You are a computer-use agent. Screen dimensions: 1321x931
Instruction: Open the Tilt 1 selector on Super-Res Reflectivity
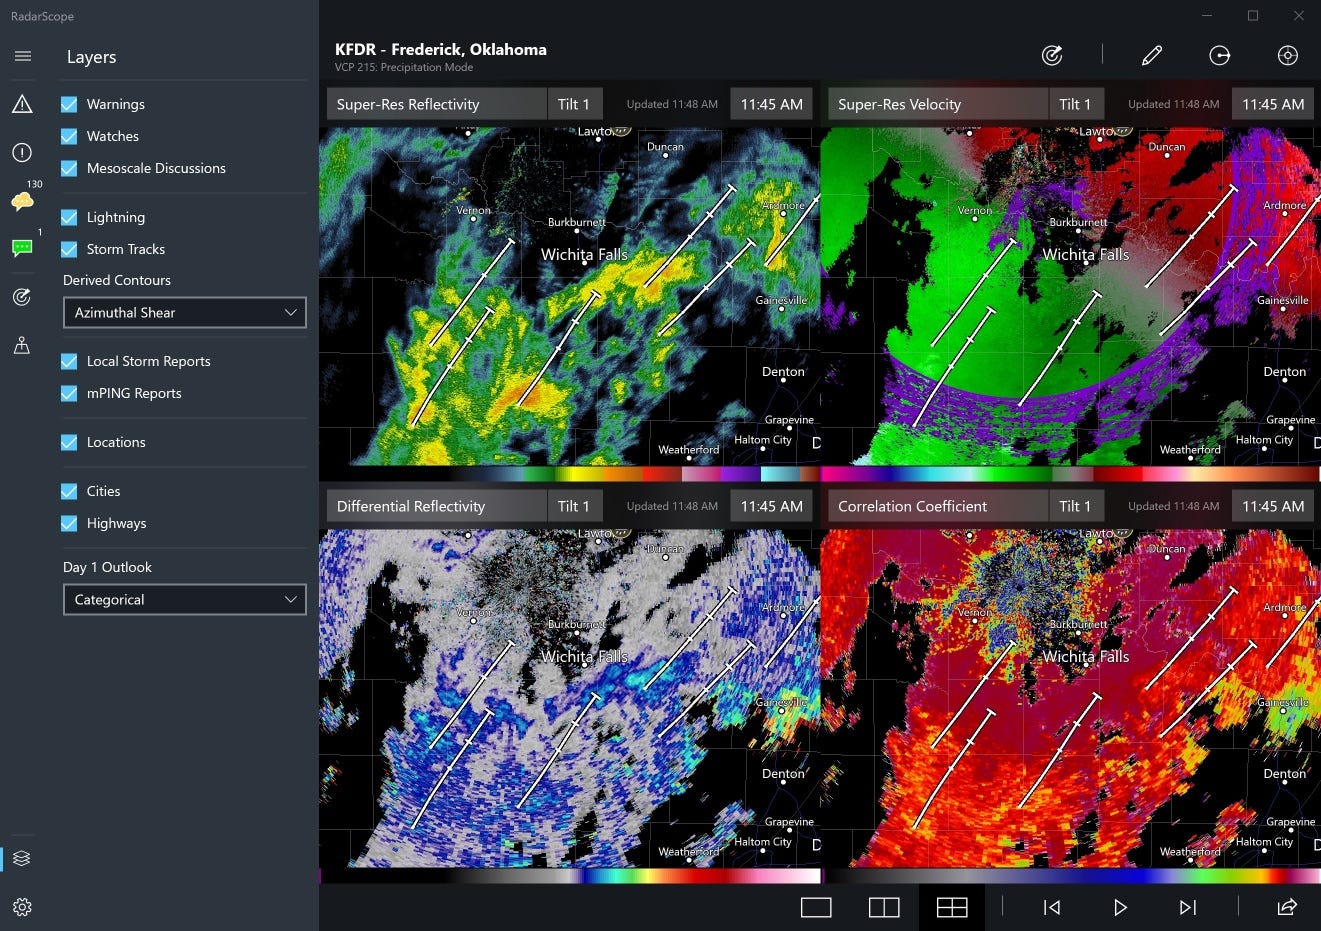574,103
